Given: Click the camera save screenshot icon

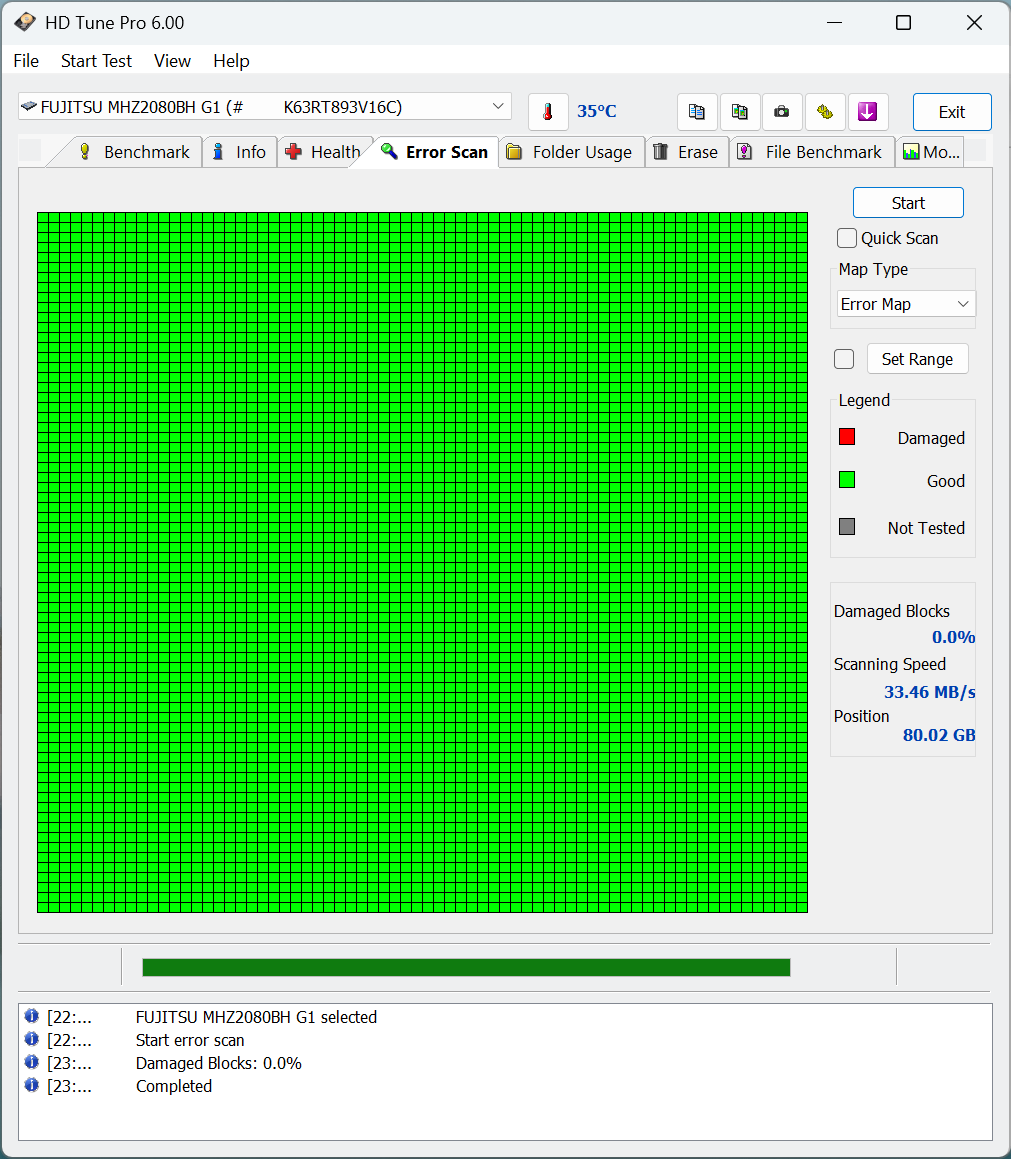Looking at the screenshot, I should 782,112.
